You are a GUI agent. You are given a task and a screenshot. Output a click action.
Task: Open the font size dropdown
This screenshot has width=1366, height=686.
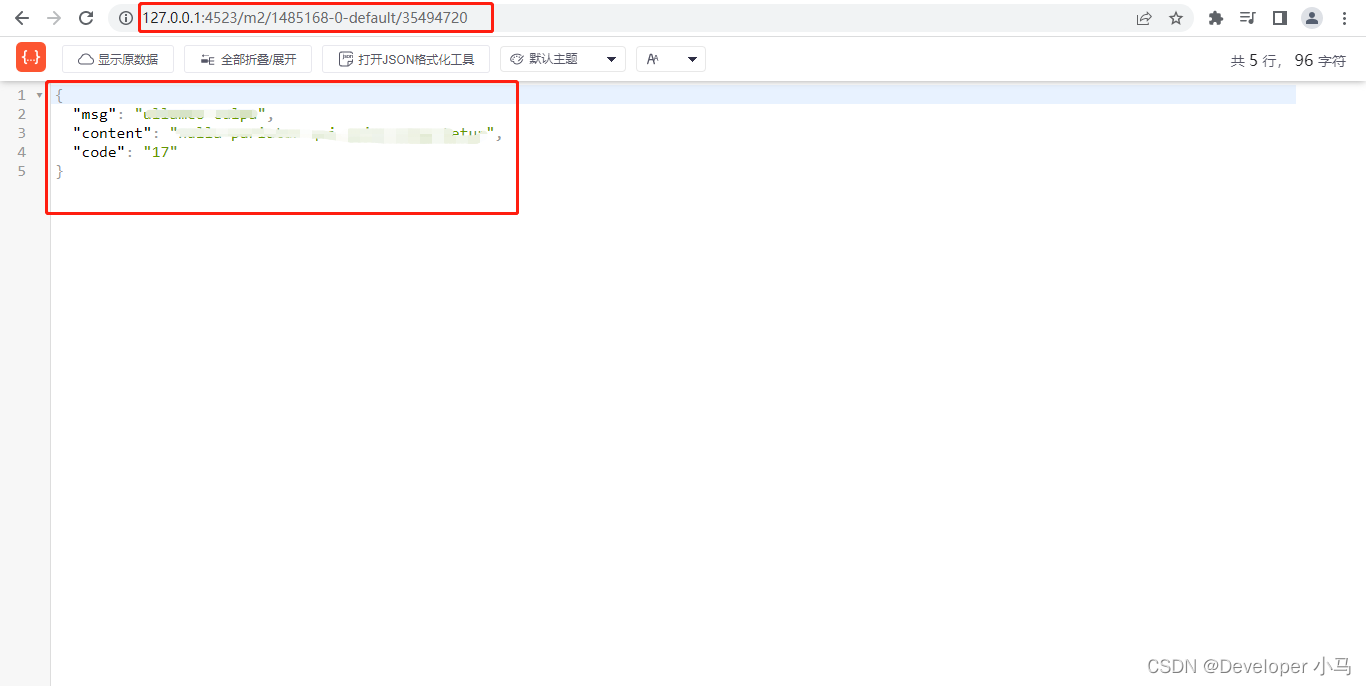(671, 59)
